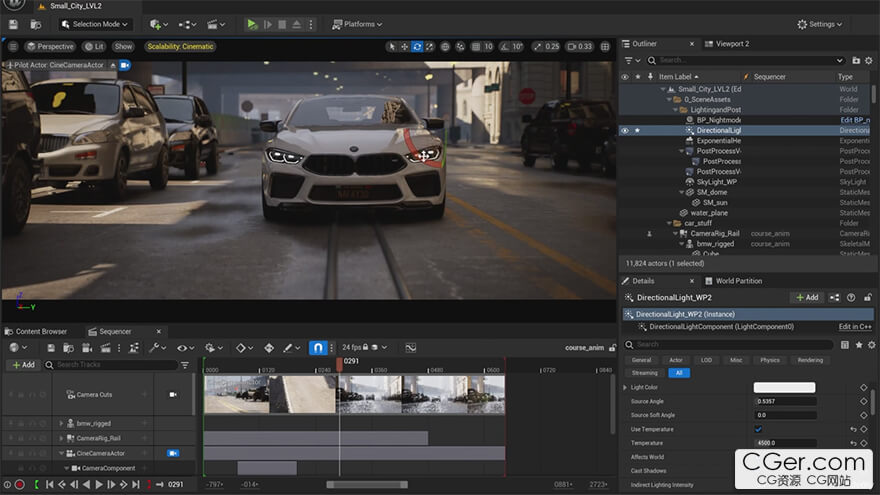Image resolution: width=880 pixels, height=495 pixels.
Task: Expand the CameraRig_Rail track in Sequencer
Action: [61, 438]
